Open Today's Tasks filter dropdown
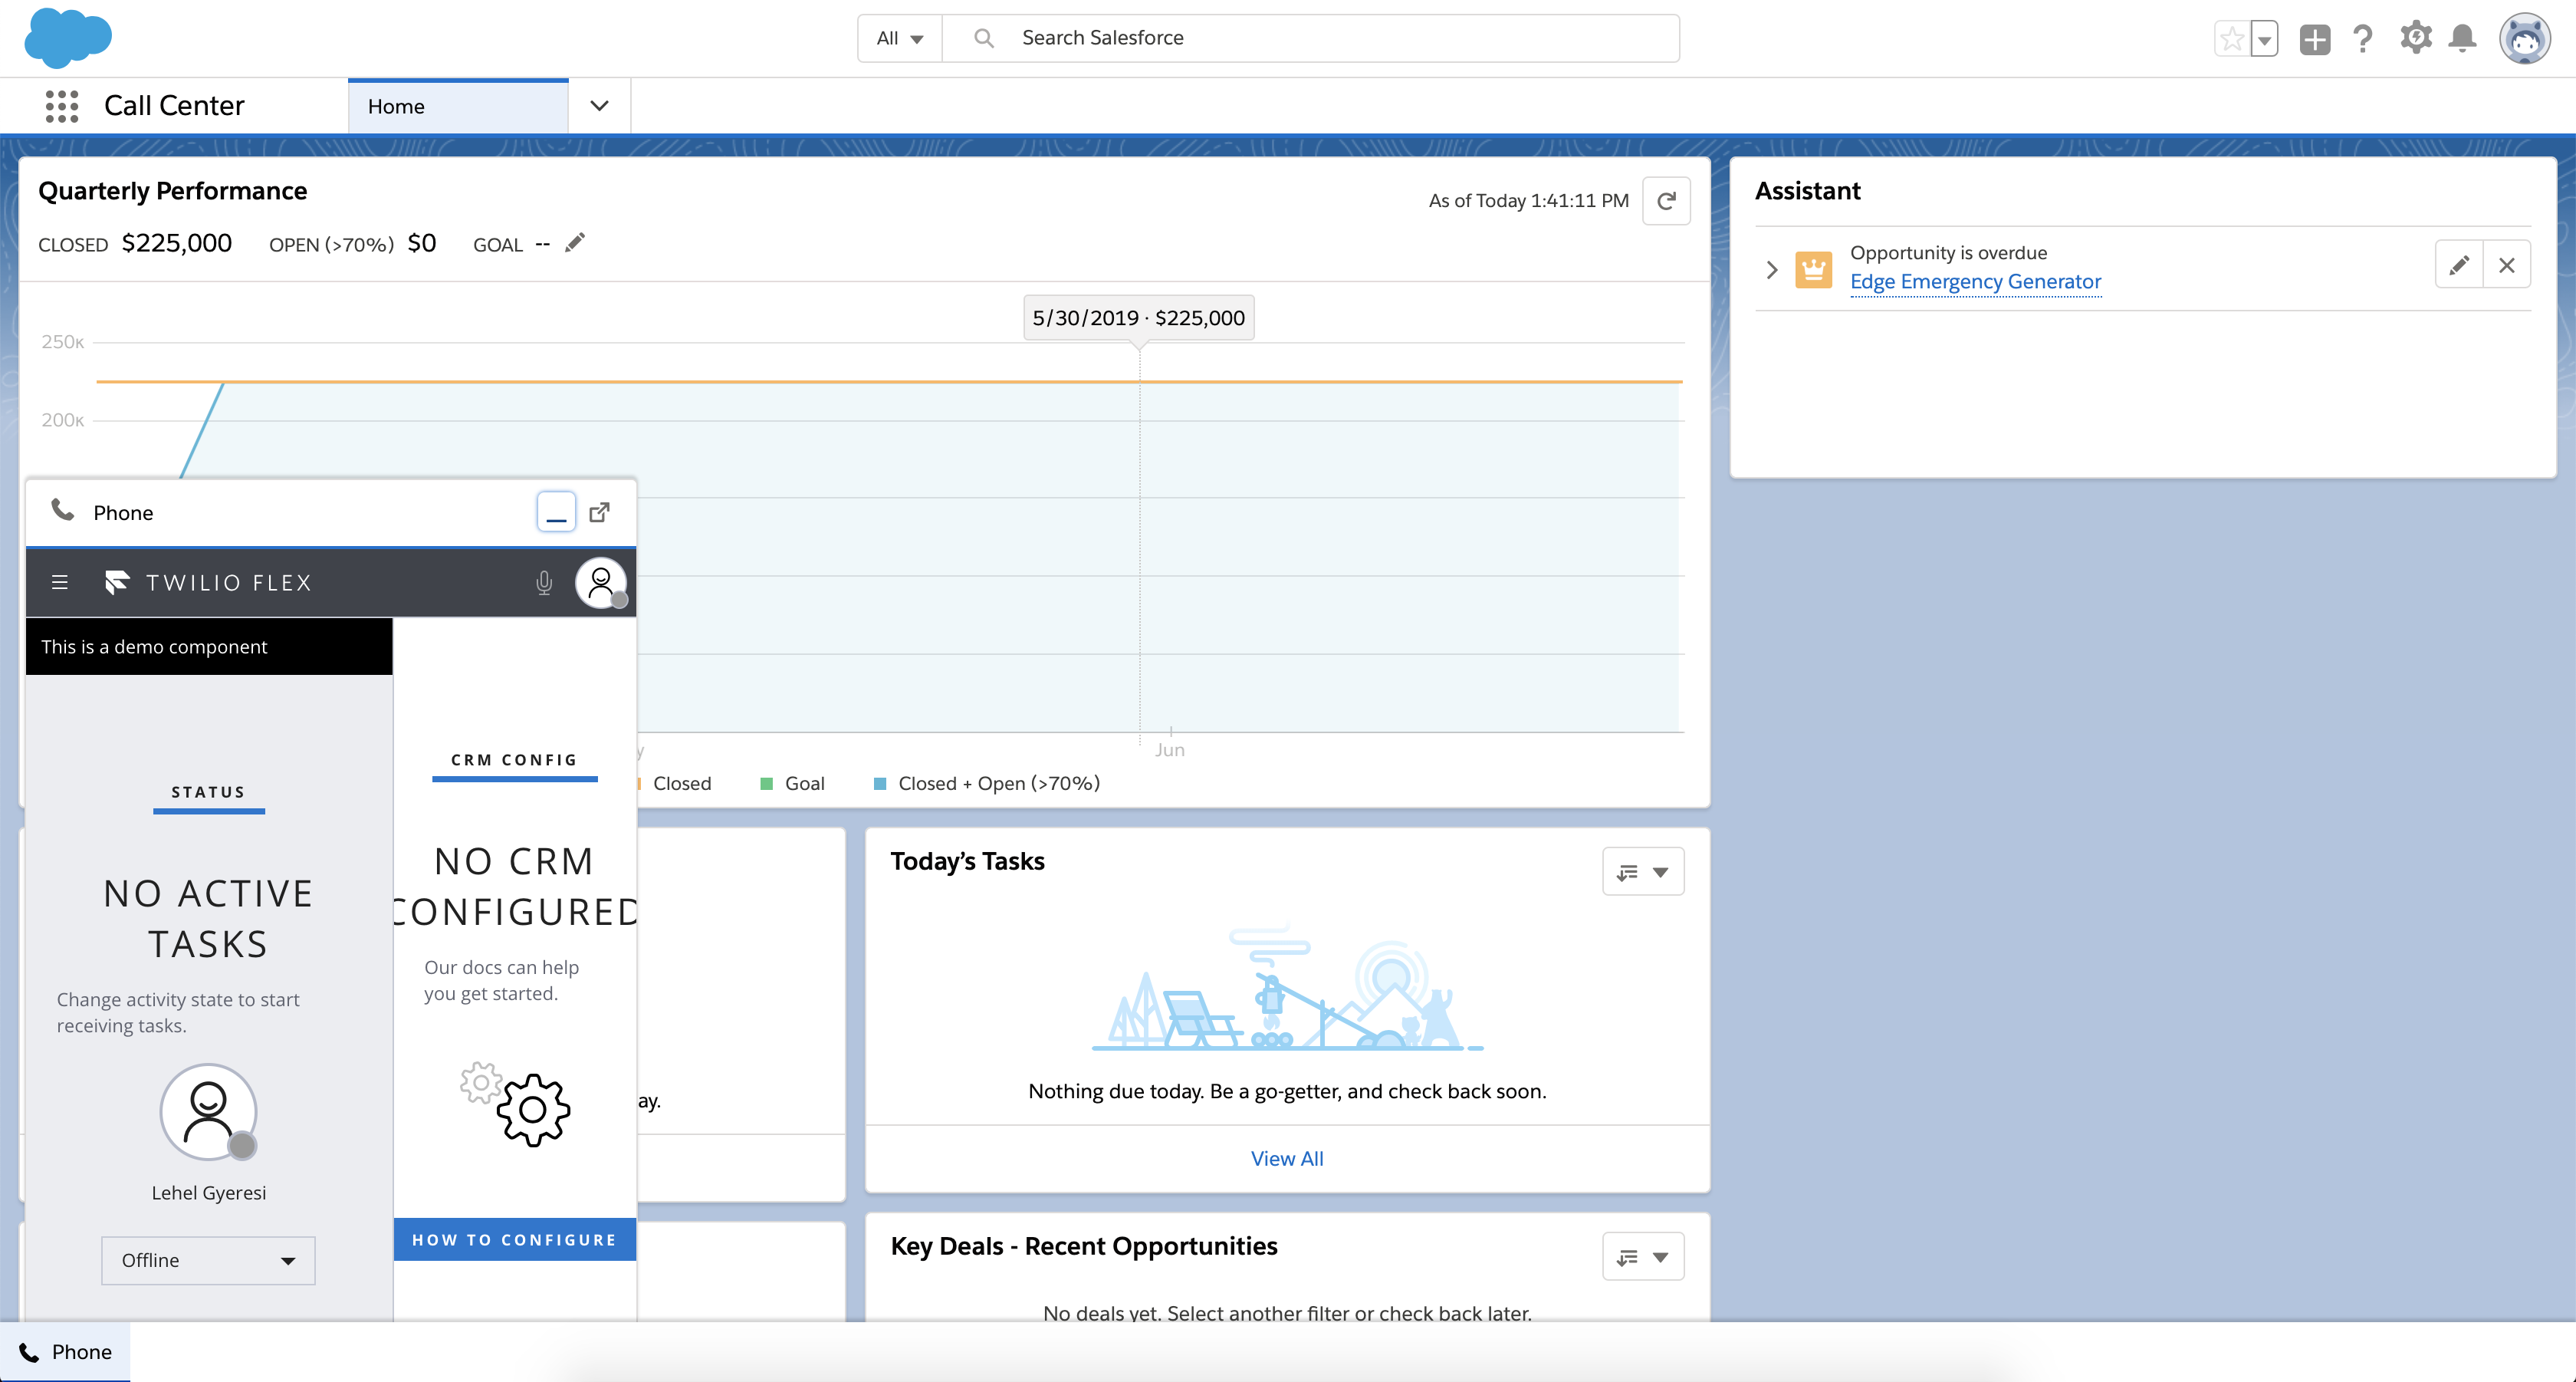 (1643, 872)
